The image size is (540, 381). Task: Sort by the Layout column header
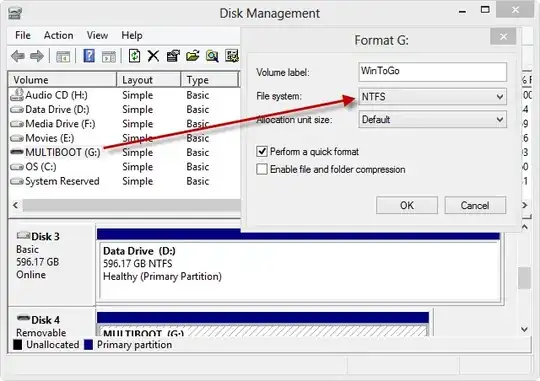[x=149, y=80]
